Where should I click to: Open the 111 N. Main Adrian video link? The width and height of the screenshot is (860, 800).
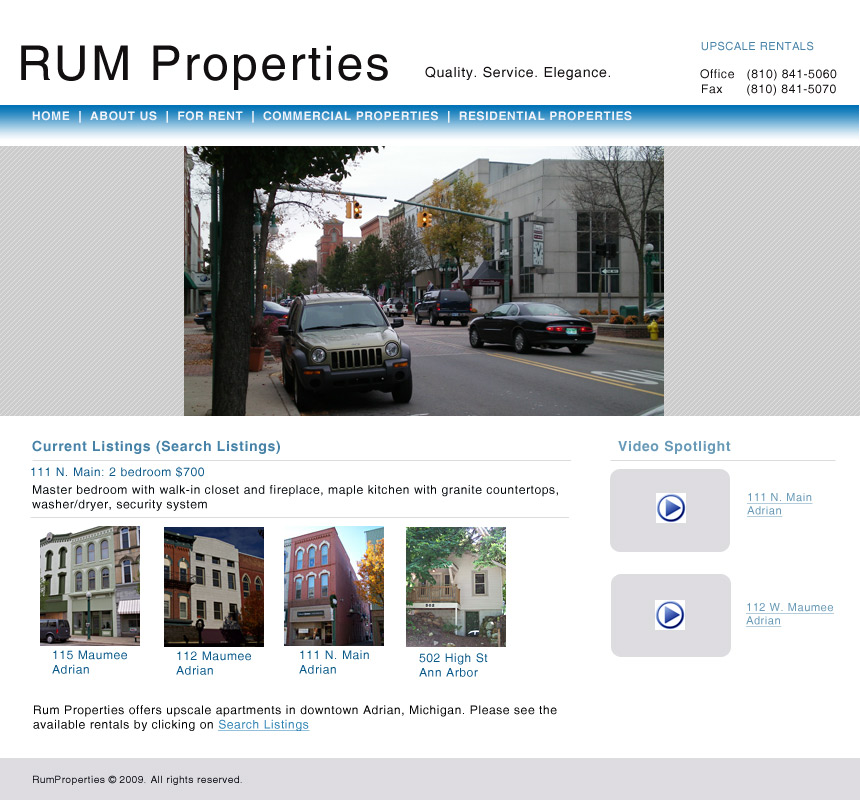(x=779, y=504)
